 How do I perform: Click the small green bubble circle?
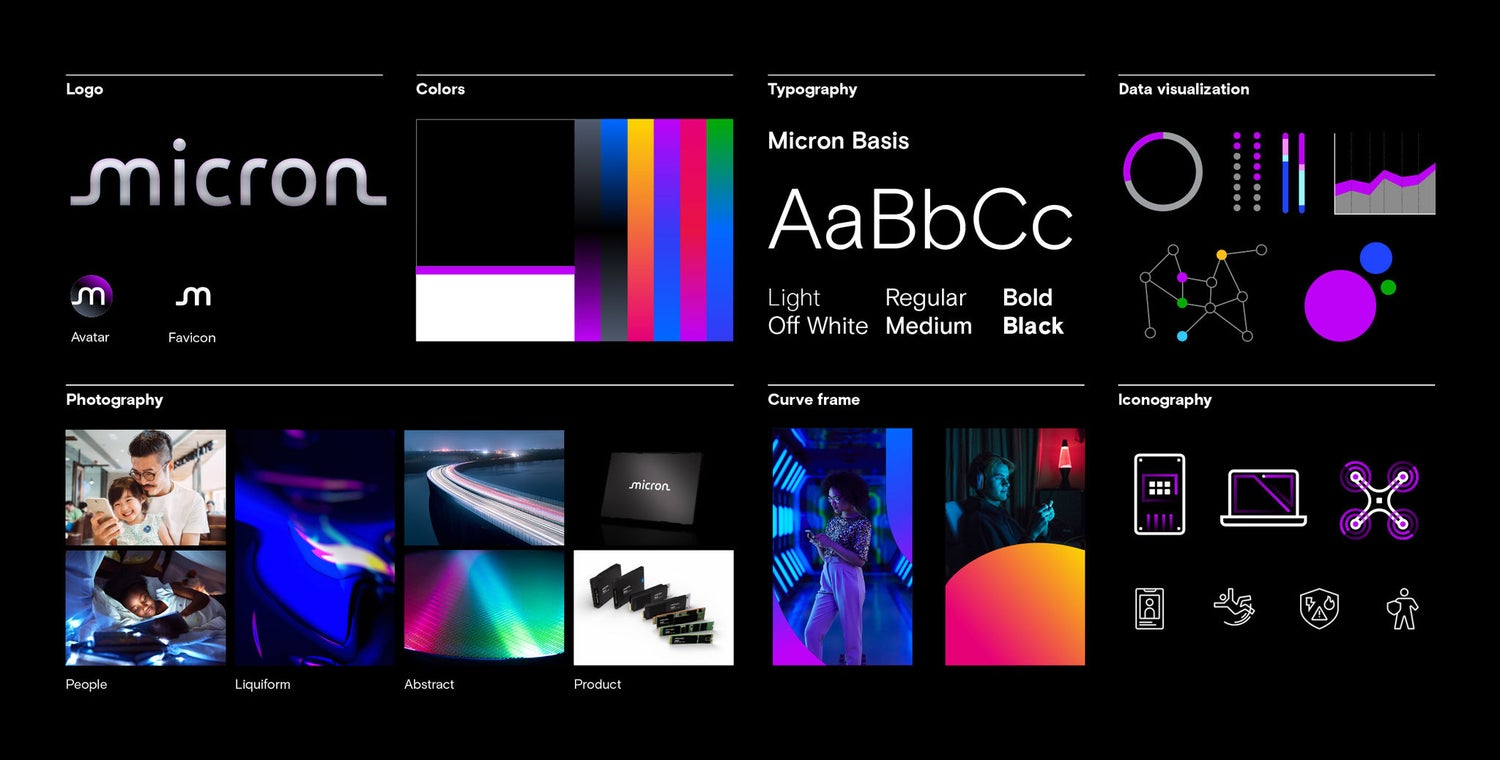[1388, 287]
